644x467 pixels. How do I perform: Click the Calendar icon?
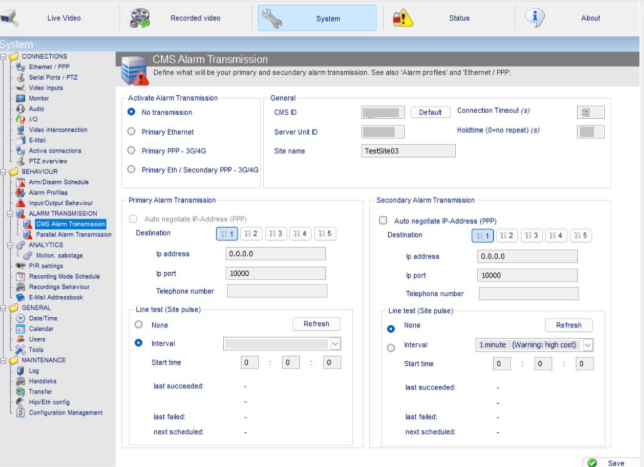[21, 329]
